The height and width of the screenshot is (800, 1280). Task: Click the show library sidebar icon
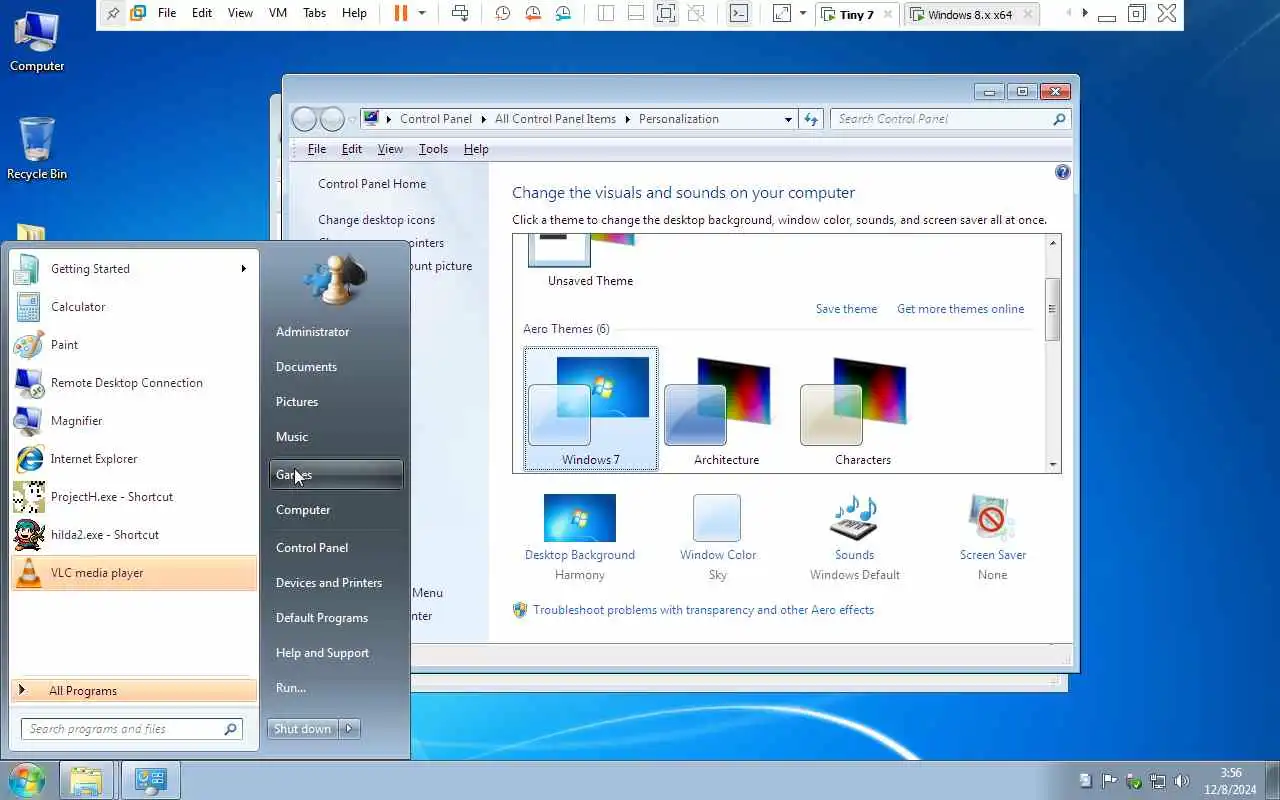click(606, 13)
